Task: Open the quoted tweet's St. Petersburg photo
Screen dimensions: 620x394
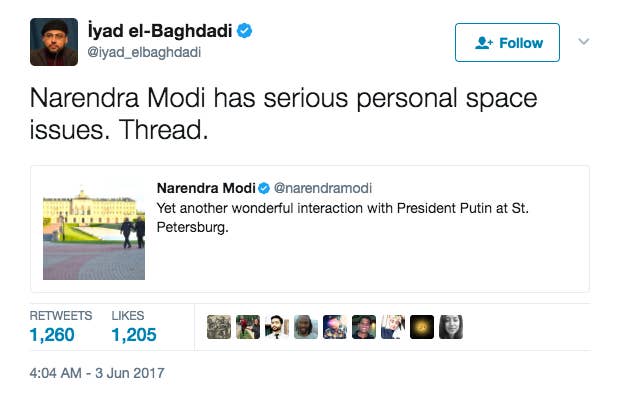Action: pos(94,231)
